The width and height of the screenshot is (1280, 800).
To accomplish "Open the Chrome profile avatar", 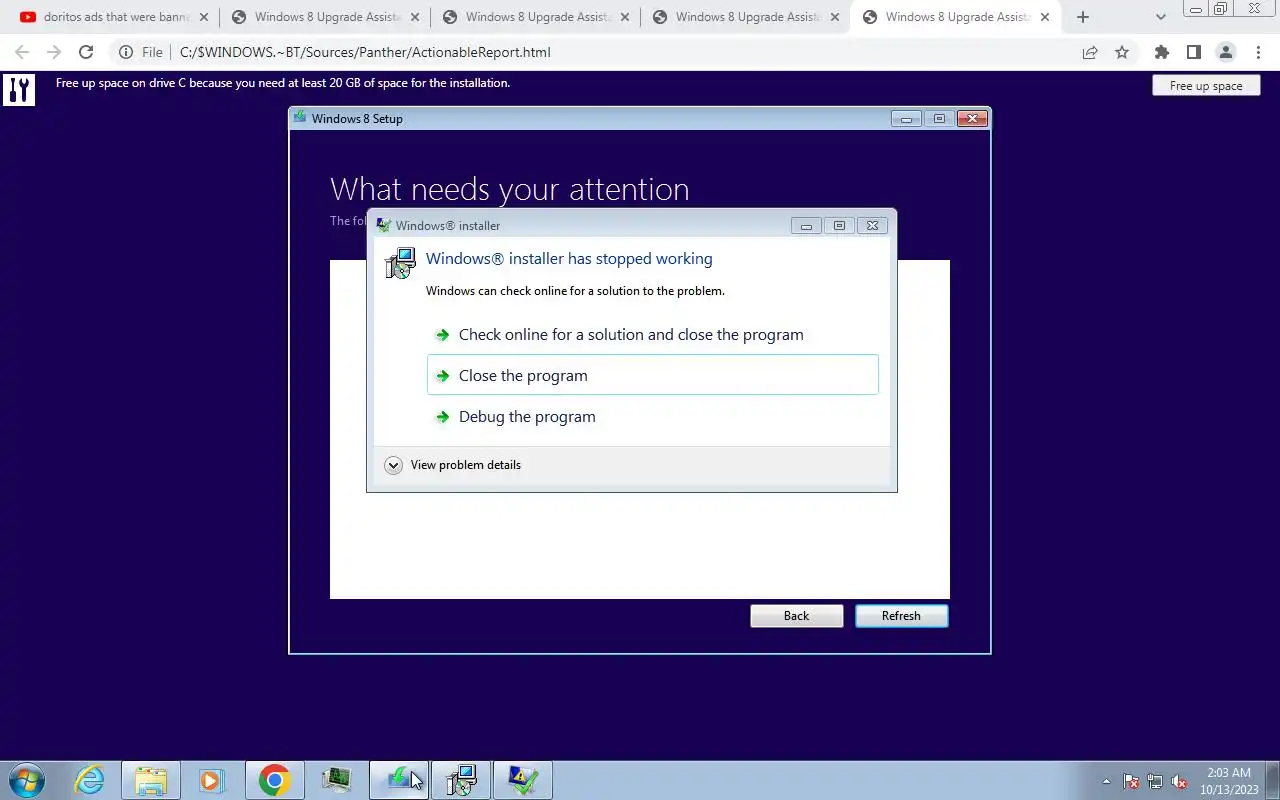I will [1225, 52].
